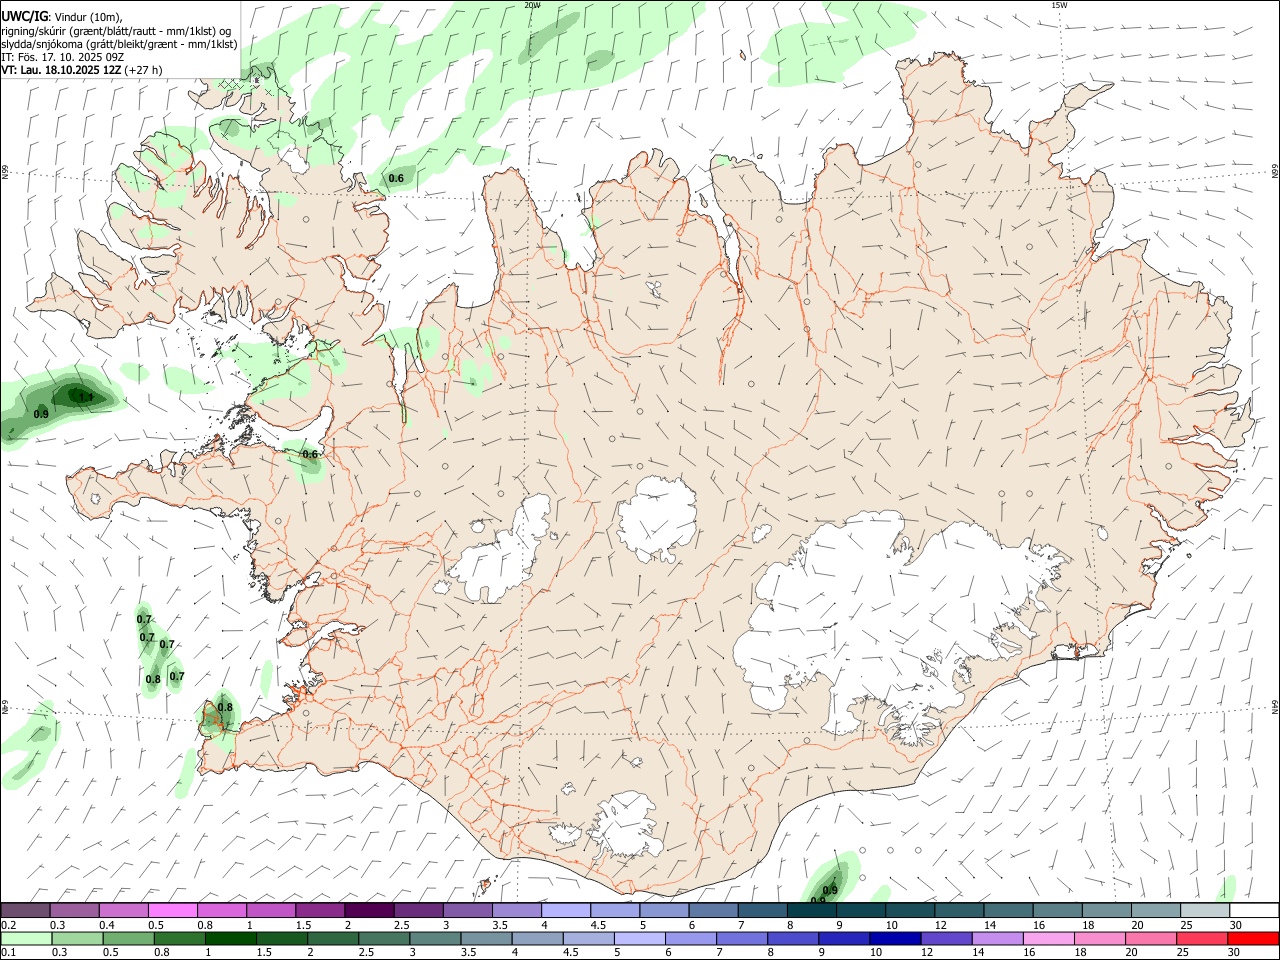Click the 'slydda/snjókoma' legend description line
Screen dimensions: 1280x960
(x=119, y=44)
